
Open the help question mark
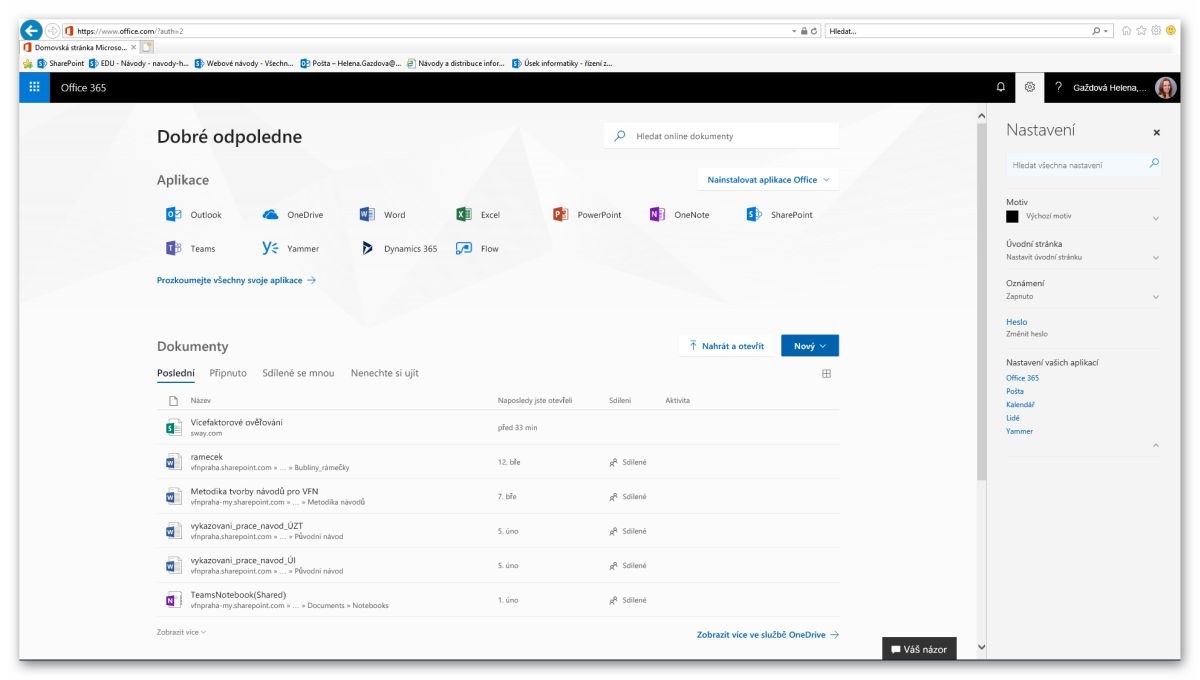[1058, 87]
